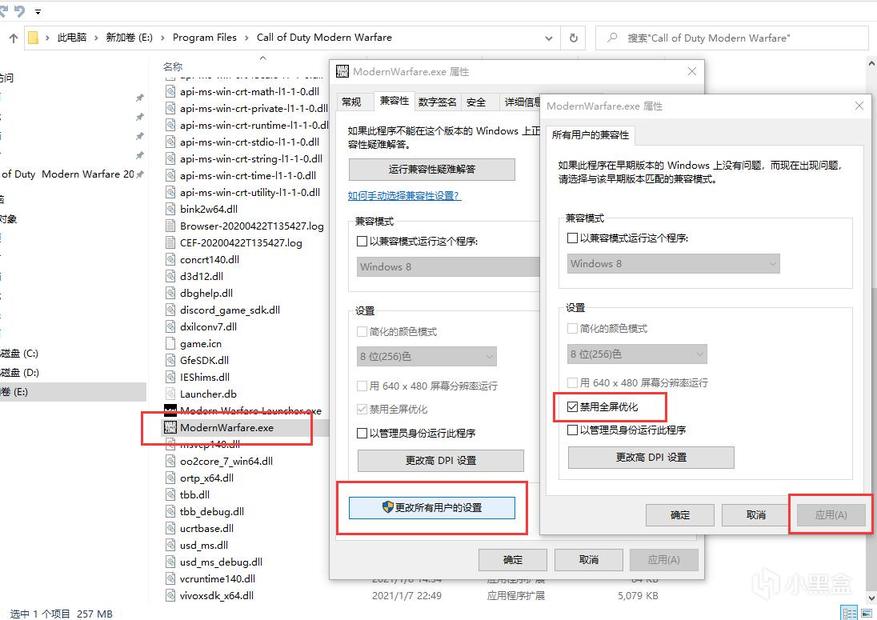Click the 更改所有用户的设置 button
877x620 pixels.
click(432, 508)
